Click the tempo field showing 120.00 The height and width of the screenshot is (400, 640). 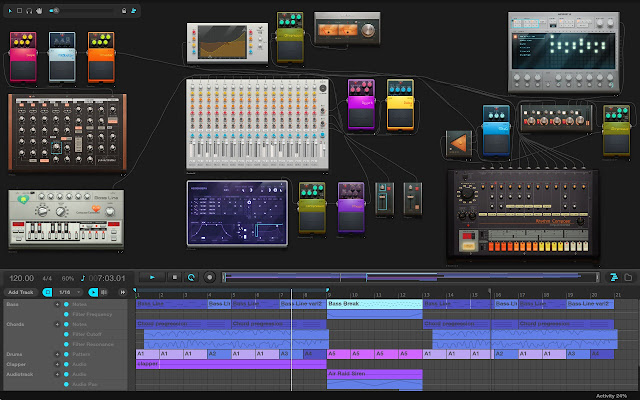click(x=21, y=277)
